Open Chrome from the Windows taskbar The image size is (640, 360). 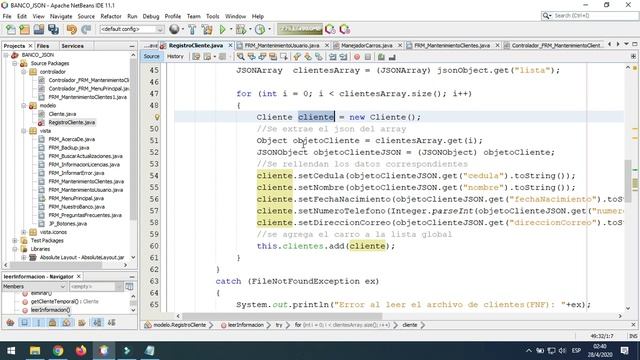(58, 351)
